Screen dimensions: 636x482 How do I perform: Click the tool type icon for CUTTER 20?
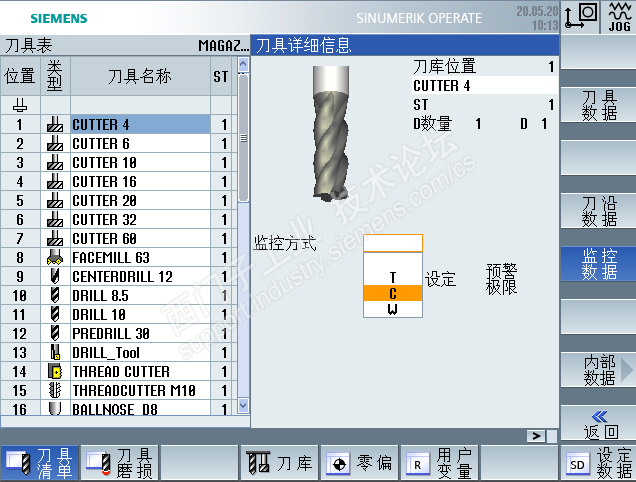click(55, 200)
